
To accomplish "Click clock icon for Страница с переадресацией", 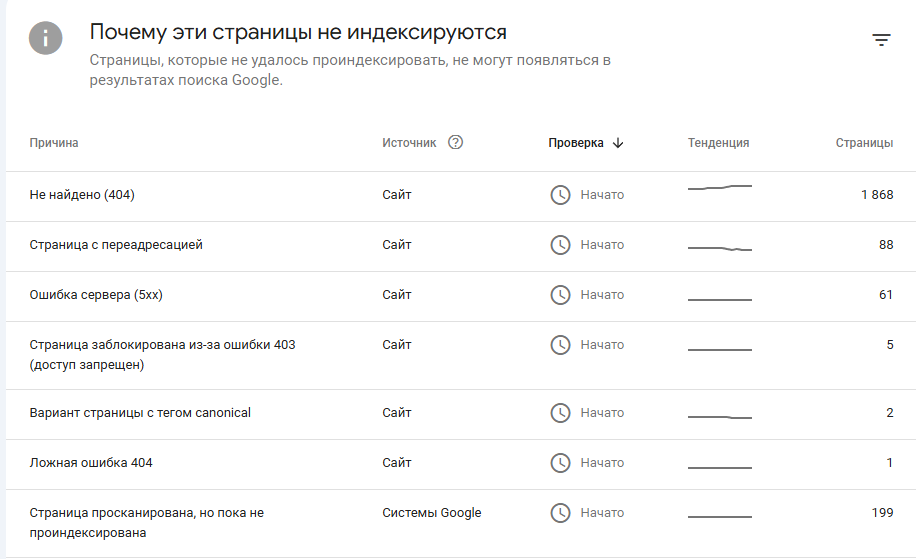I will (x=561, y=245).
